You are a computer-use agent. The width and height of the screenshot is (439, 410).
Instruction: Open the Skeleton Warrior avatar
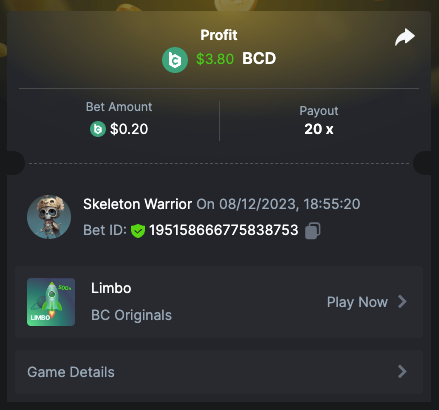point(49,217)
